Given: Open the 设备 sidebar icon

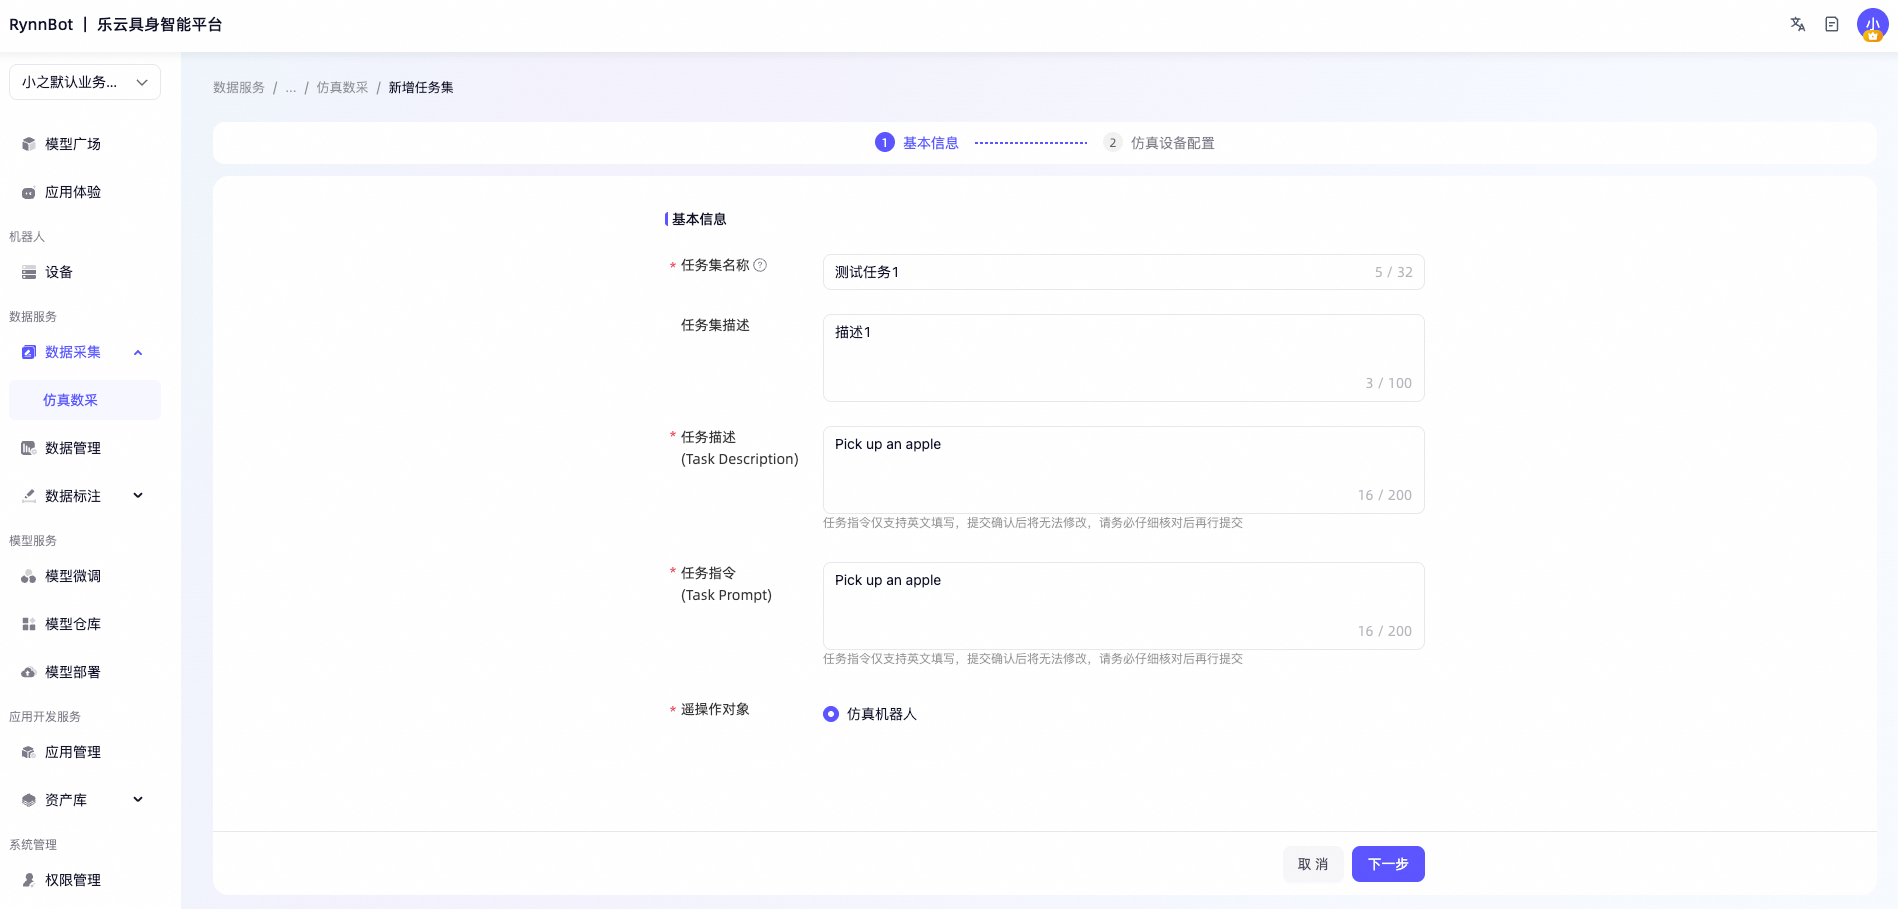Looking at the screenshot, I should tap(29, 272).
